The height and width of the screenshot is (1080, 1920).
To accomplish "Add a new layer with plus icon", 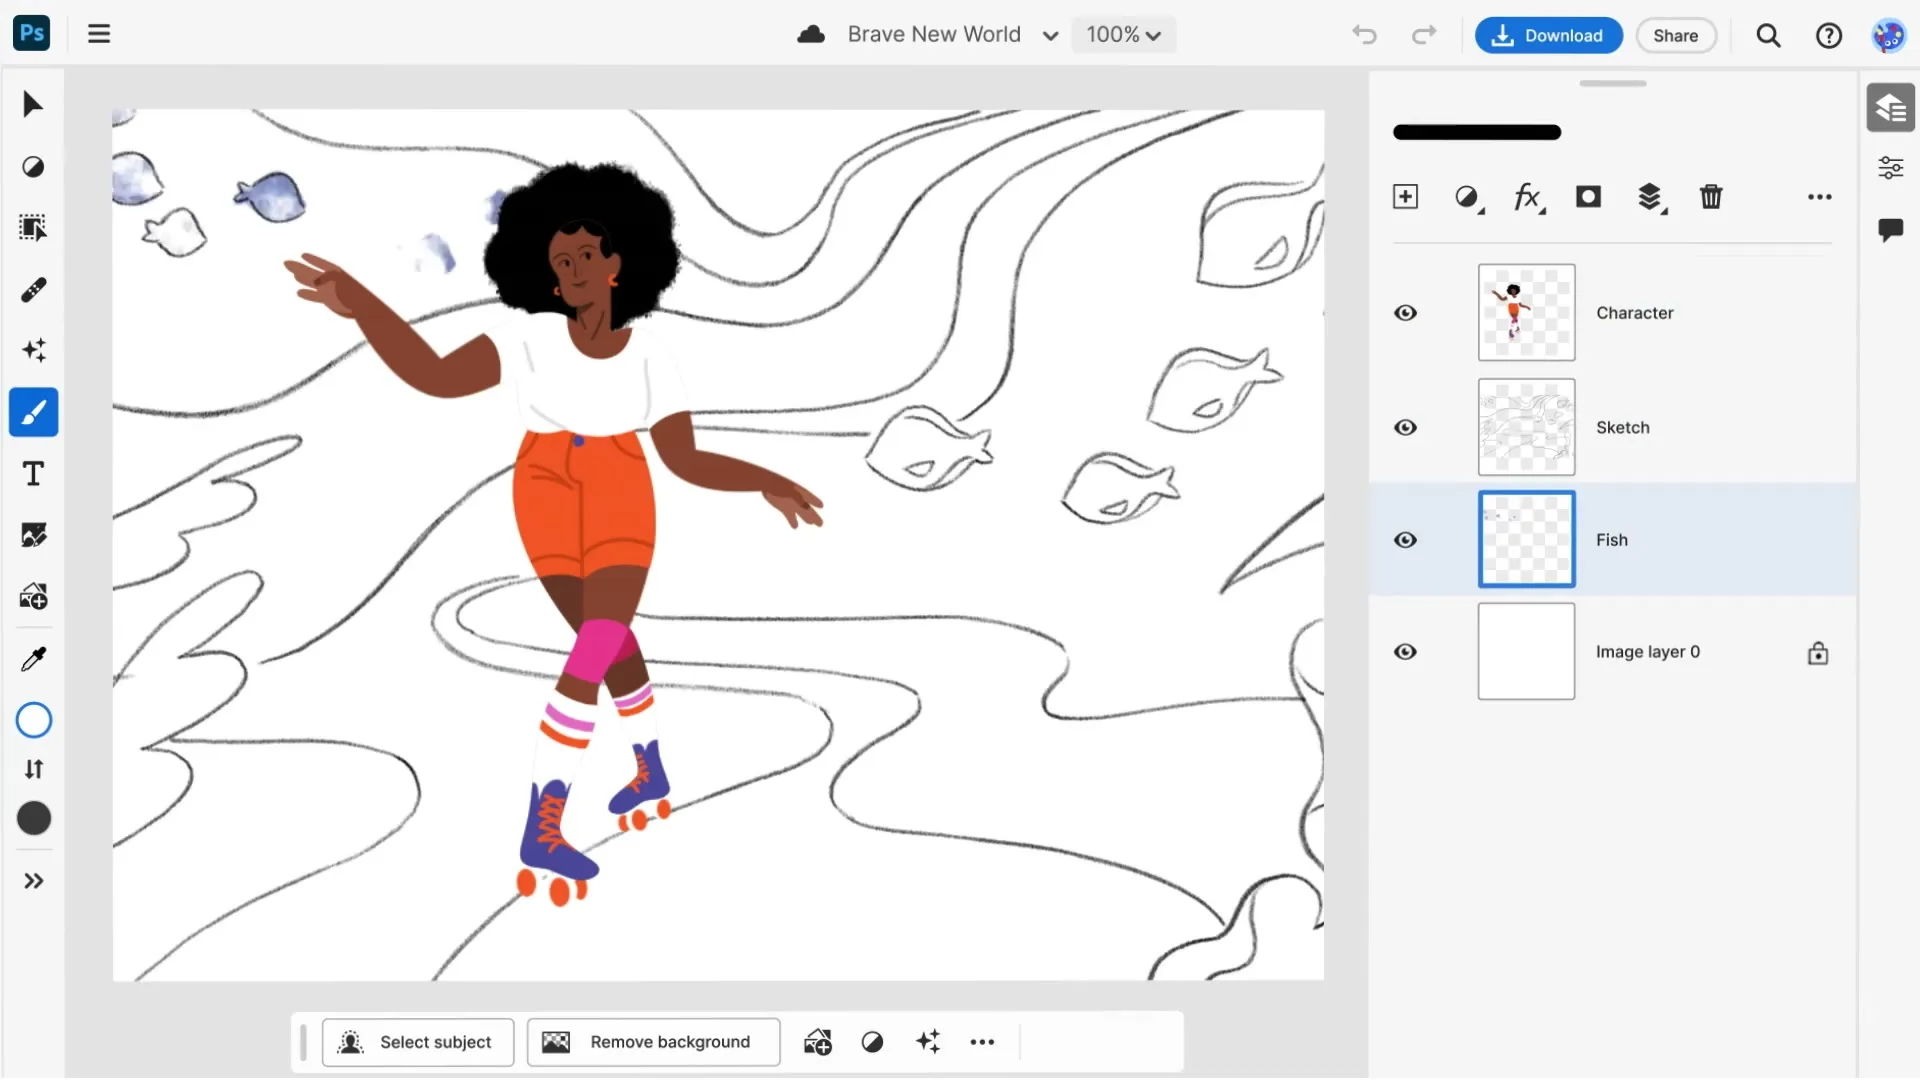I will pos(1405,196).
